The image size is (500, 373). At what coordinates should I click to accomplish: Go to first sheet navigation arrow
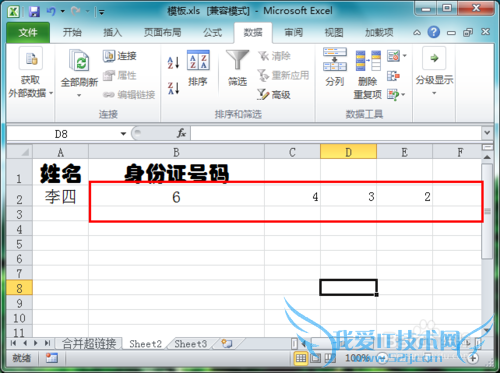[13, 343]
